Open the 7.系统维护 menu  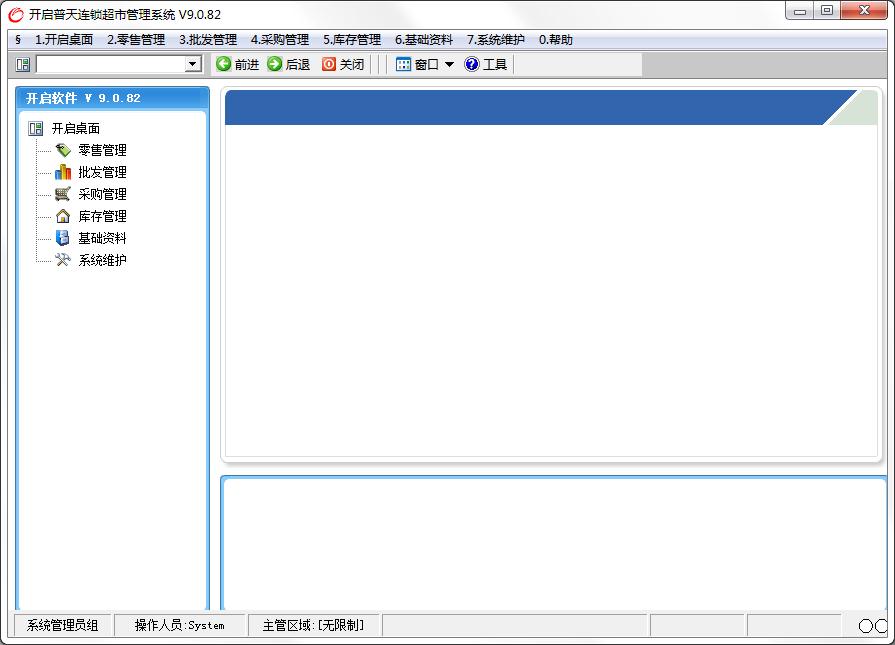(495, 39)
